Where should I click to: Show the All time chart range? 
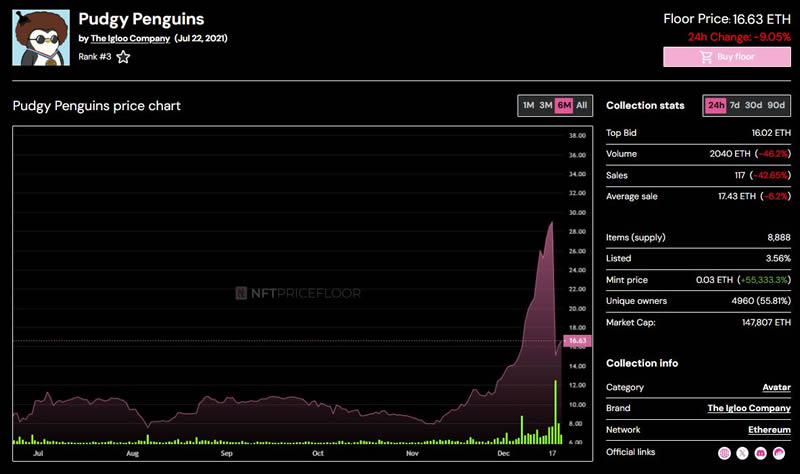[x=582, y=105]
